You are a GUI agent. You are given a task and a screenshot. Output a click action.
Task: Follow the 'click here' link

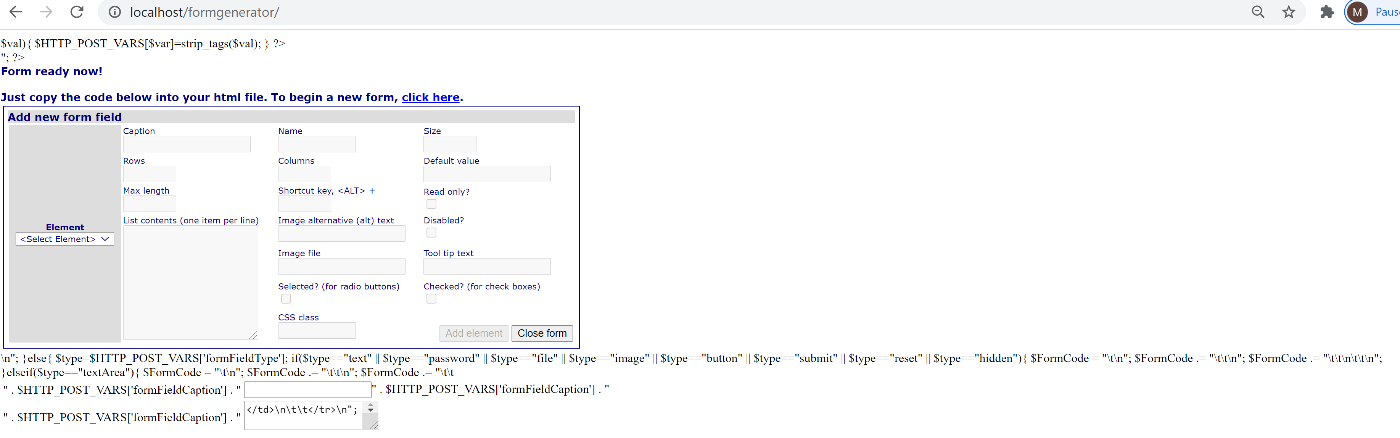tap(430, 97)
